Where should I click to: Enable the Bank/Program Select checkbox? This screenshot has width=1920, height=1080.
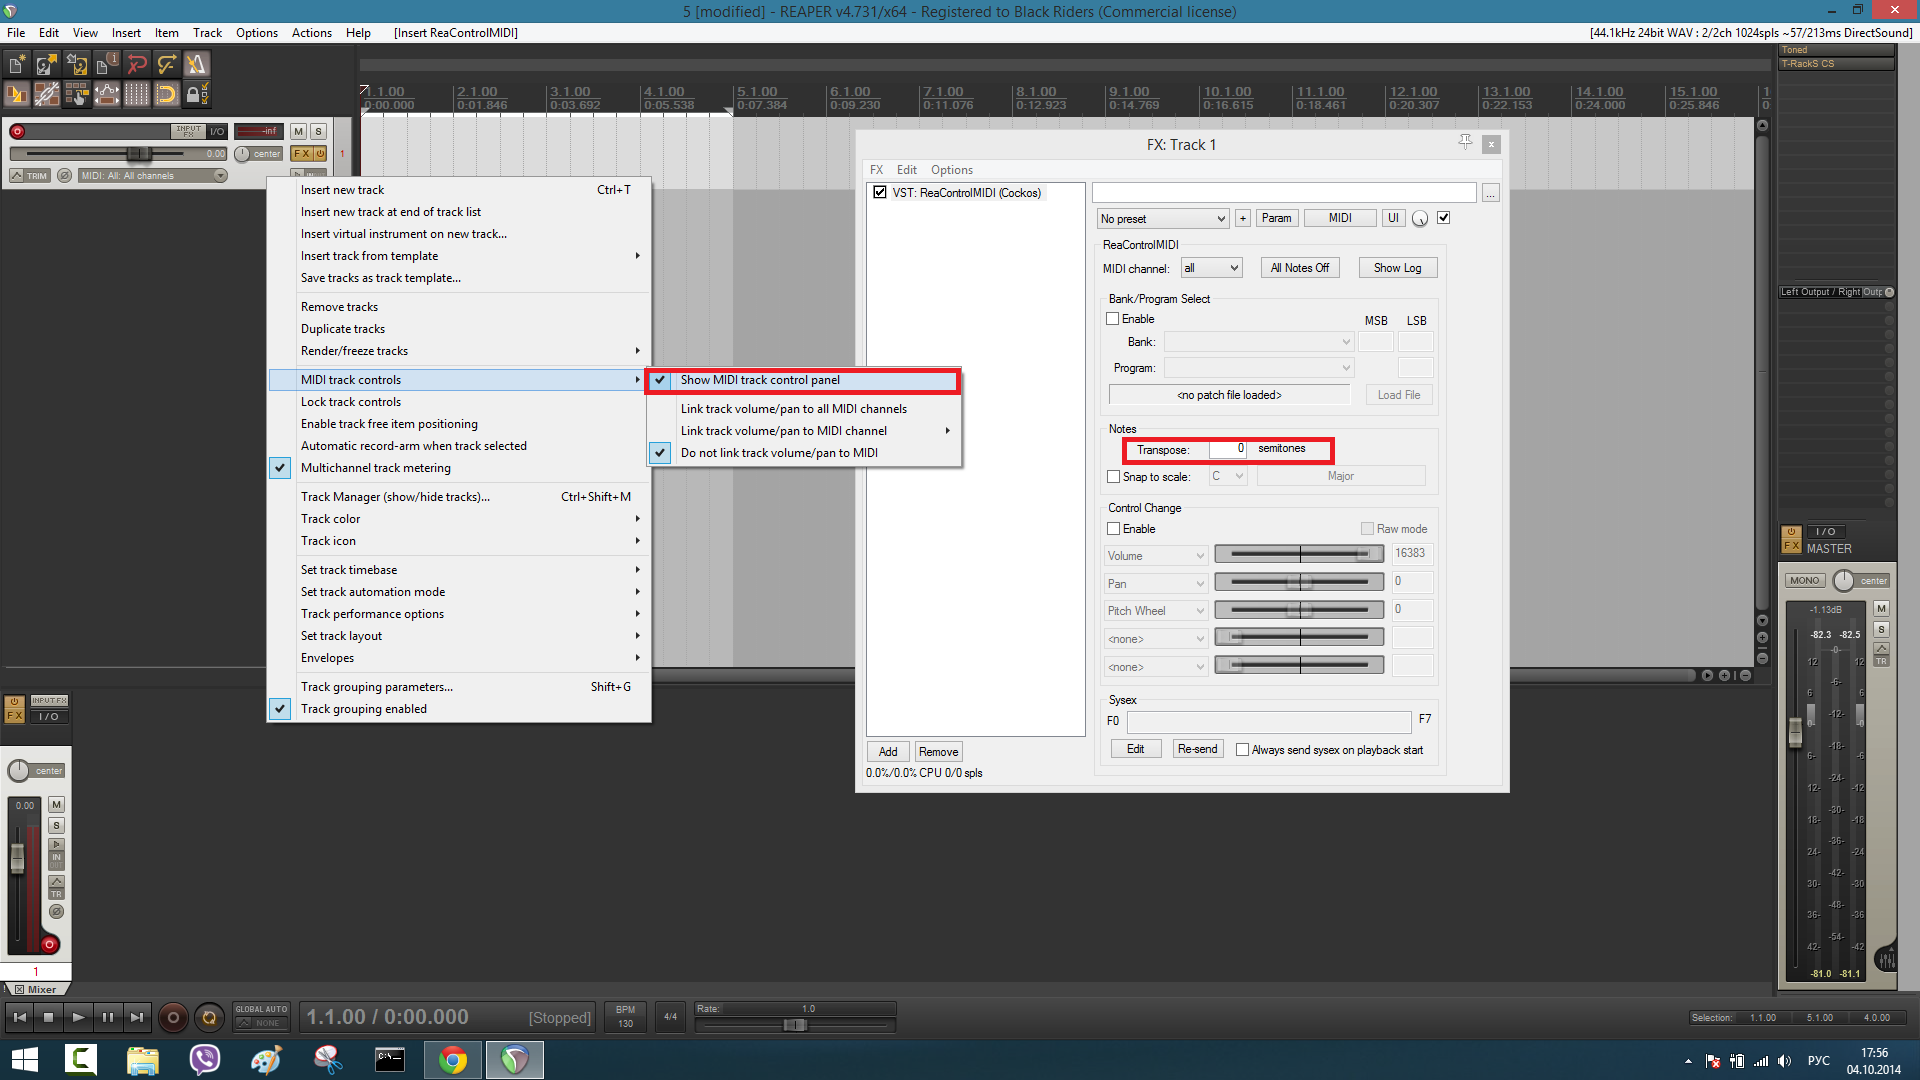click(x=1113, y=319)
